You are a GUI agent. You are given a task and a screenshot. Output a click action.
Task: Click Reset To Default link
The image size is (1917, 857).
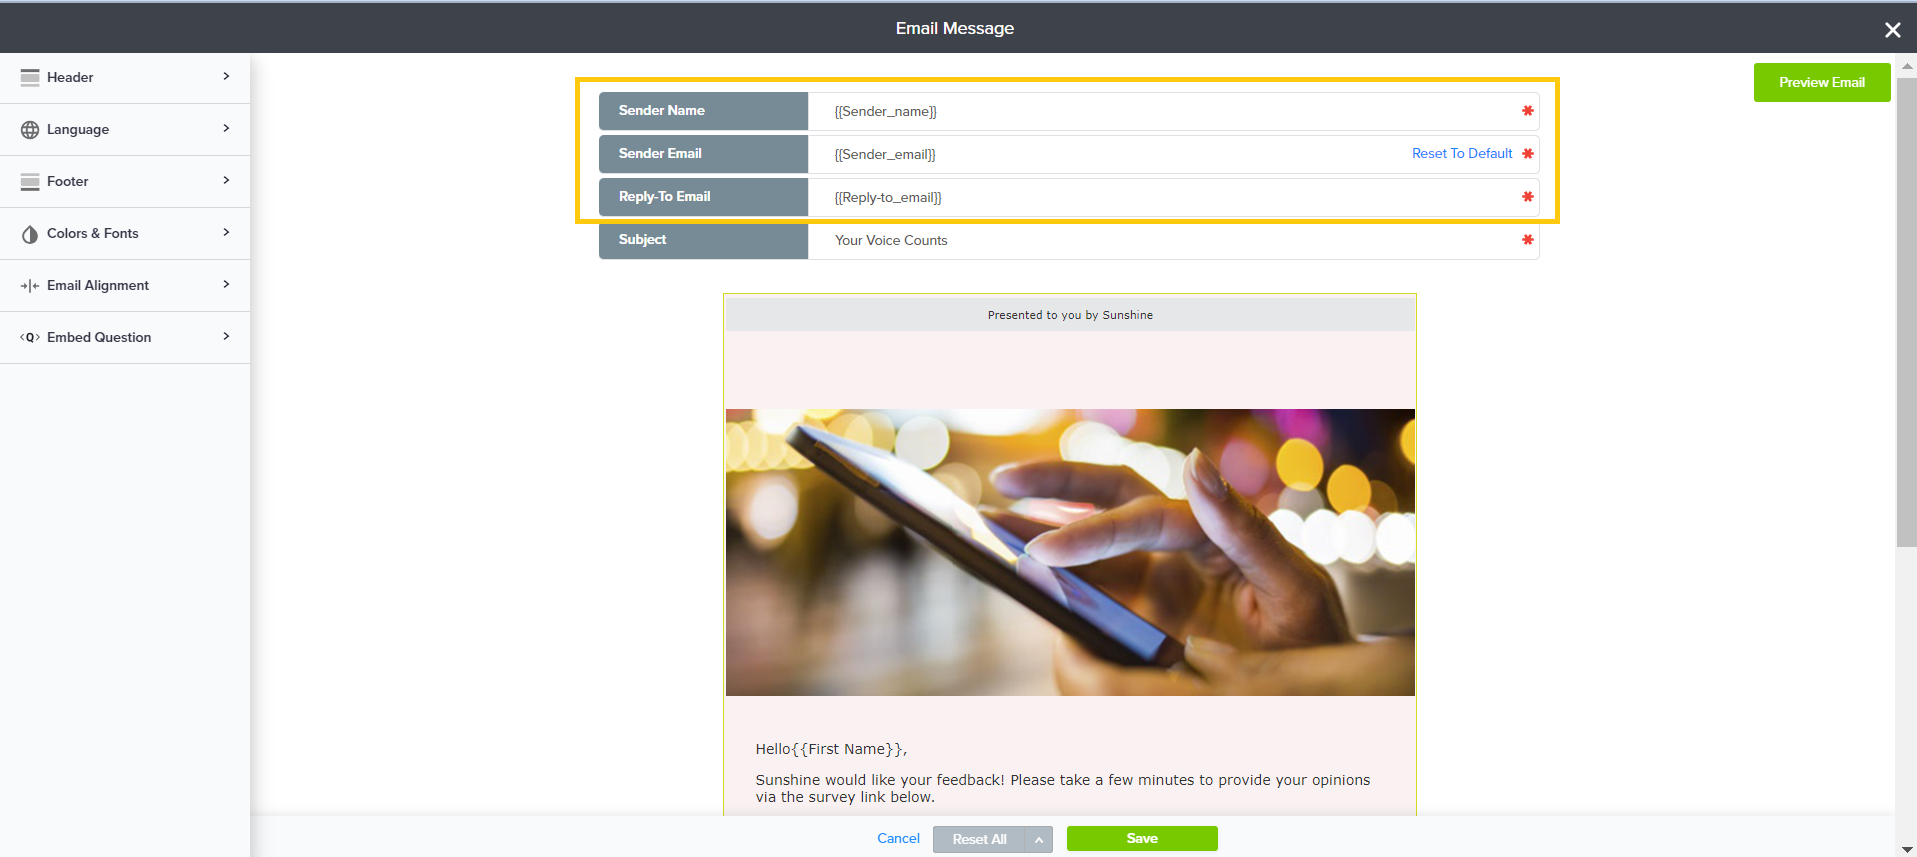(x=1461, y=154)
